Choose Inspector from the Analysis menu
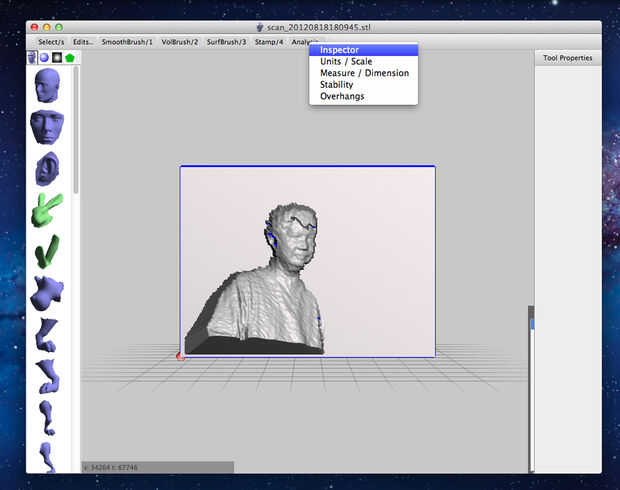 point(363,50)
